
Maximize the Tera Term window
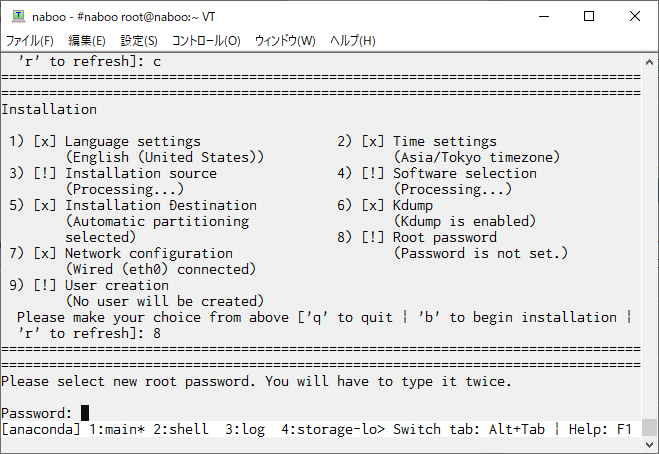click(589, 16)
